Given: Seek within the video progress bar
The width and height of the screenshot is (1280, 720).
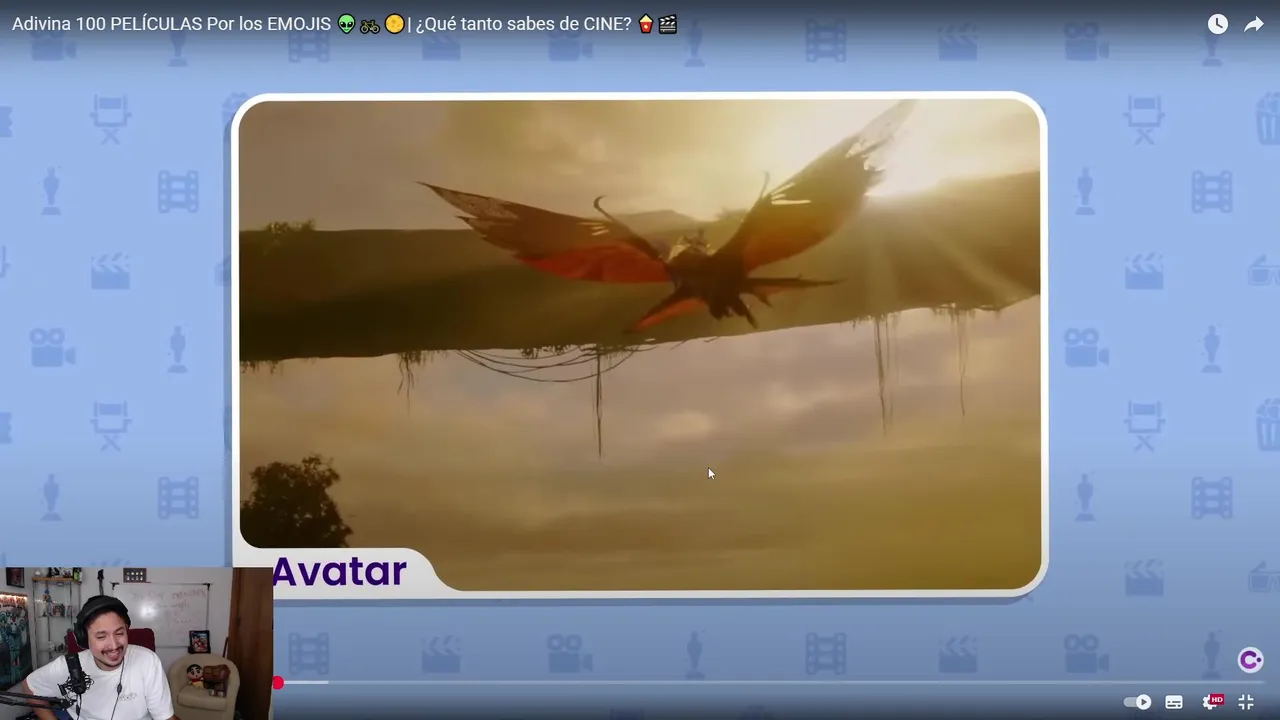Looking at the screenshot, I should (x=771, y=683).
